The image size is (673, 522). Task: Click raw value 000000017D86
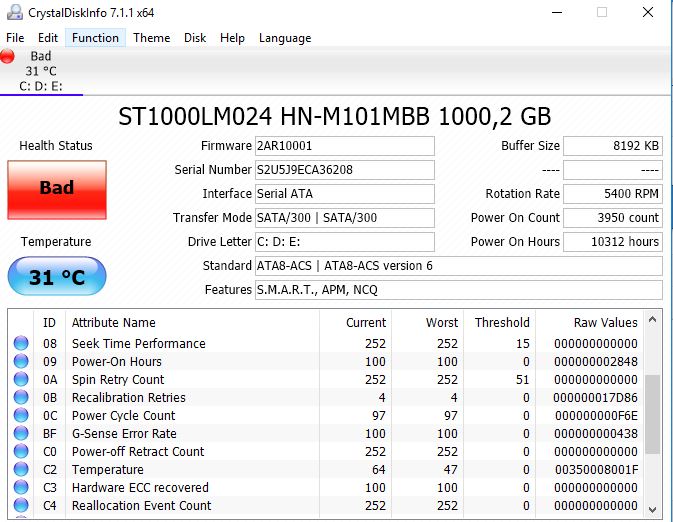(x=595, y=398)
